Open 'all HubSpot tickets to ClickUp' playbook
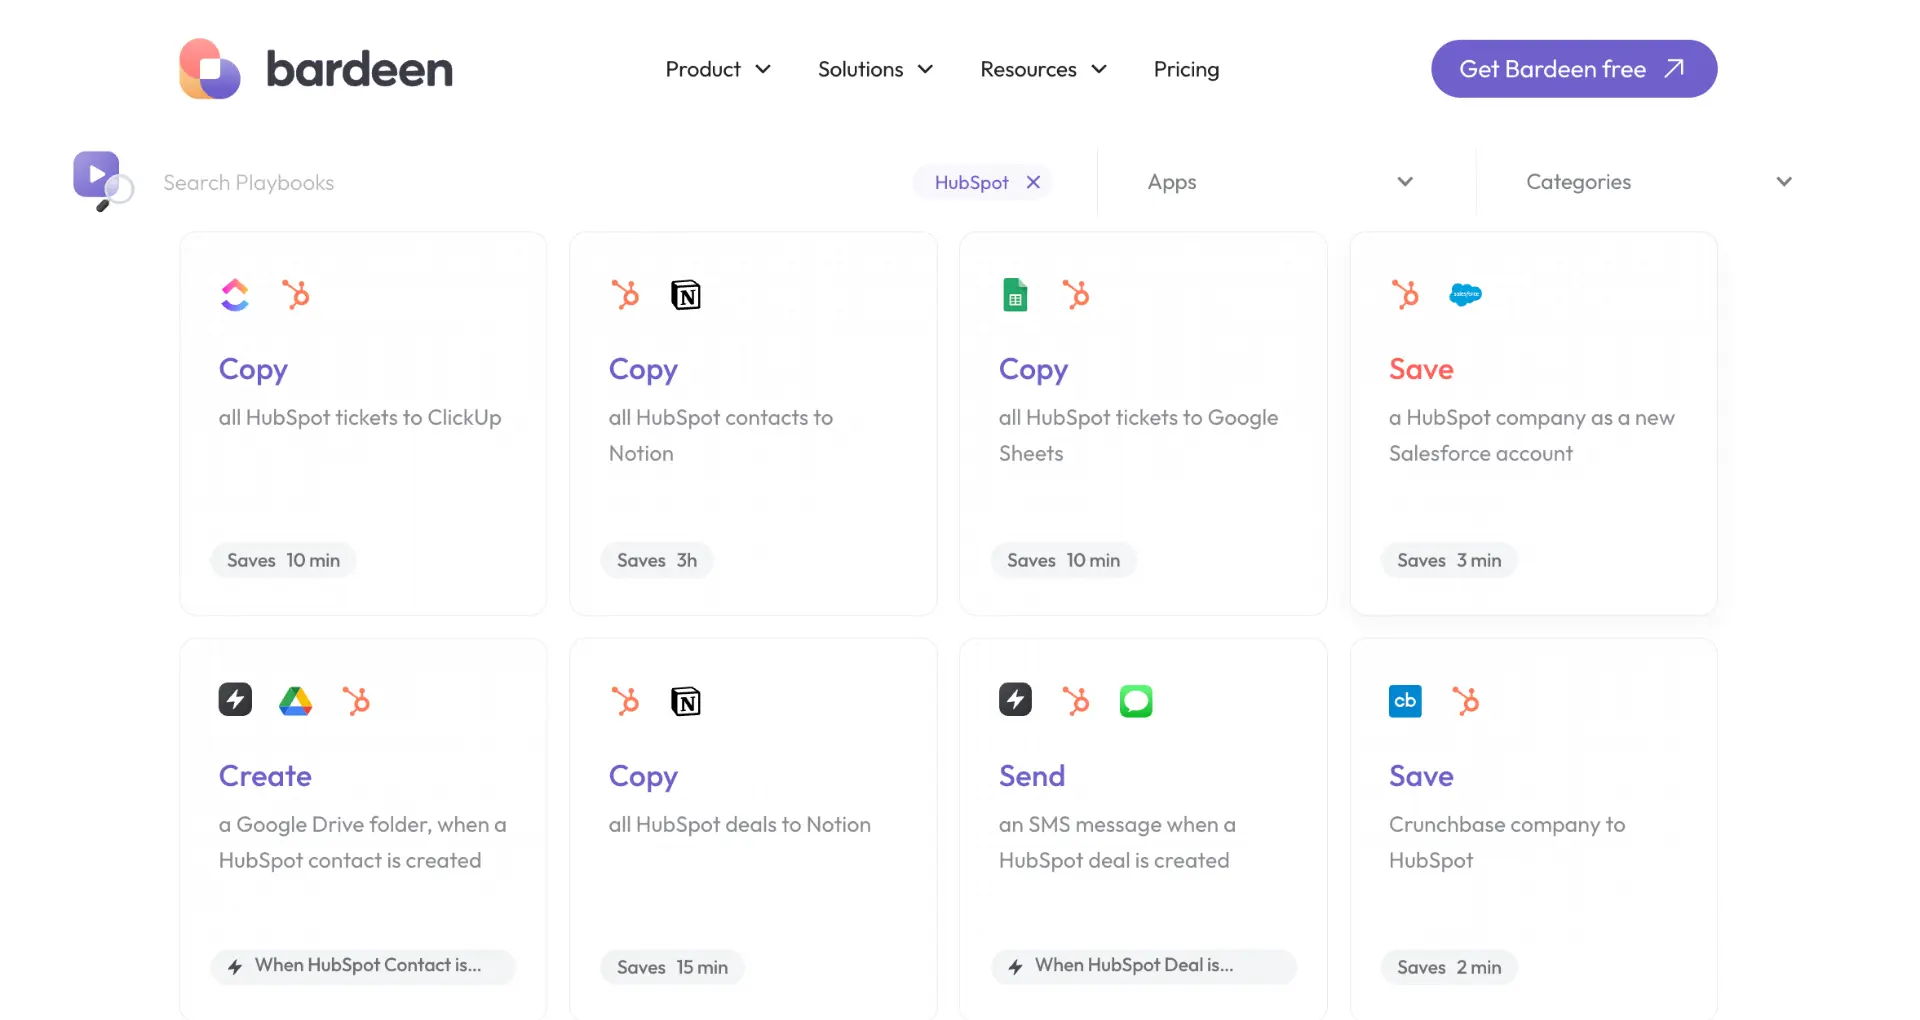1920x1020 pixels. (x=363, y=424)
